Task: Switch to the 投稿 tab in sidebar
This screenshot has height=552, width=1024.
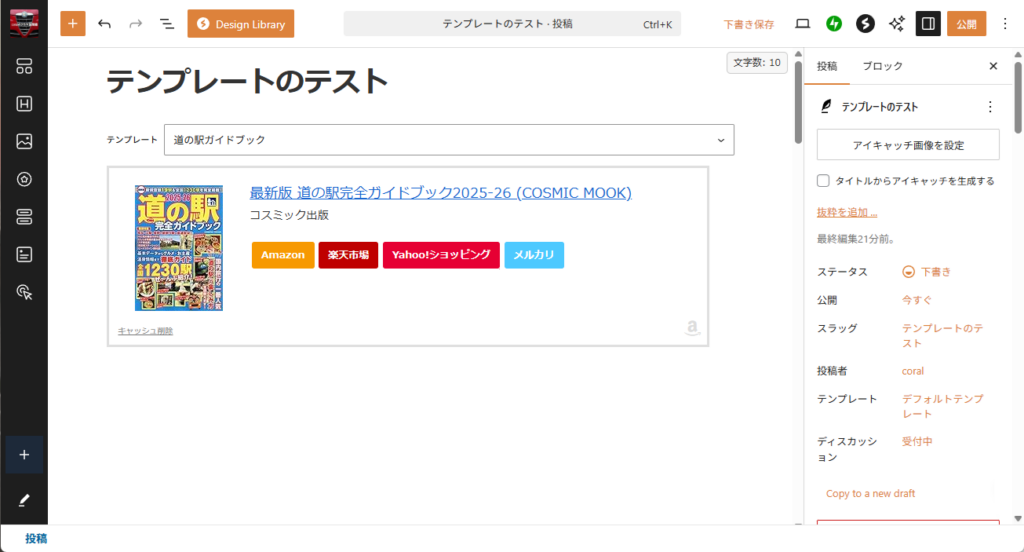Action: click(x=827, y=66)
